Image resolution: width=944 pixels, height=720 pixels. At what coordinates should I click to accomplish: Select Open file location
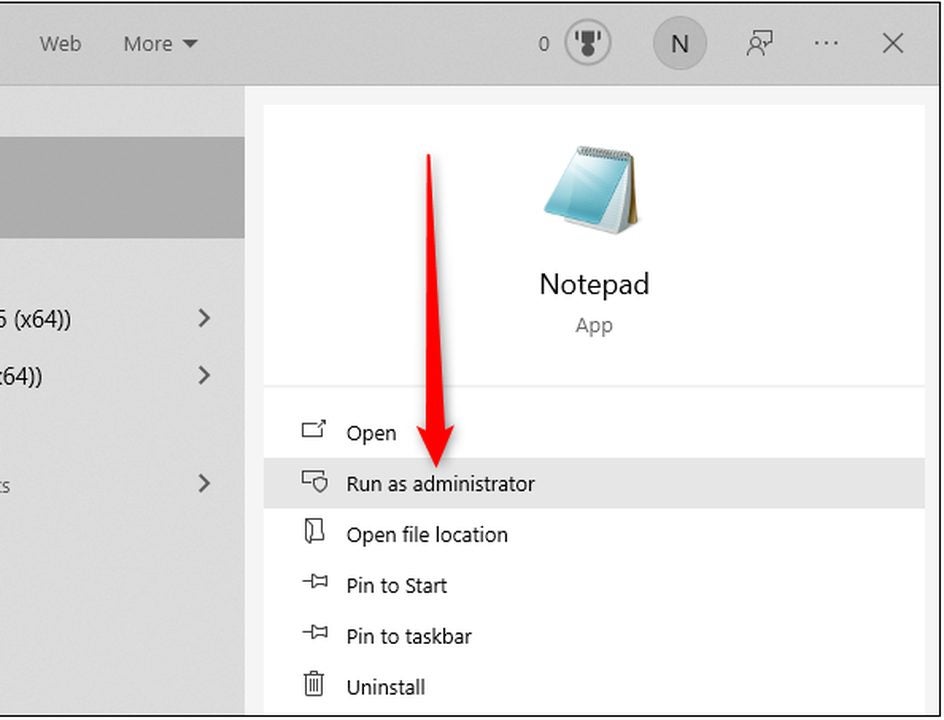click(x=594, y=535)
